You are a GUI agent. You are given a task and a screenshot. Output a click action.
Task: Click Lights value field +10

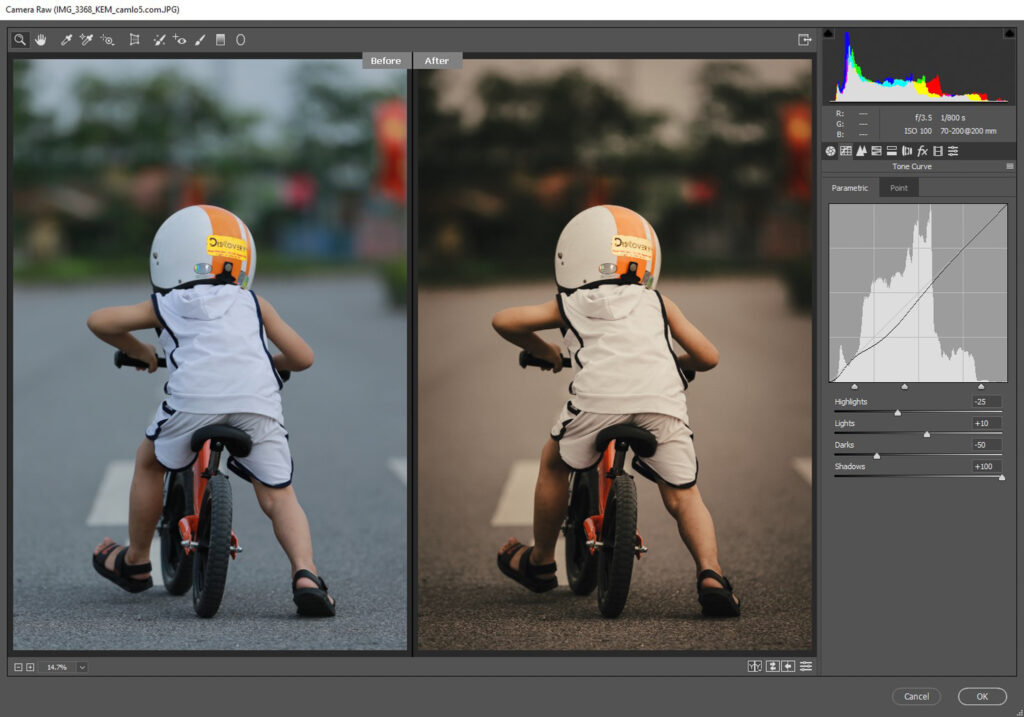(986, 423)
